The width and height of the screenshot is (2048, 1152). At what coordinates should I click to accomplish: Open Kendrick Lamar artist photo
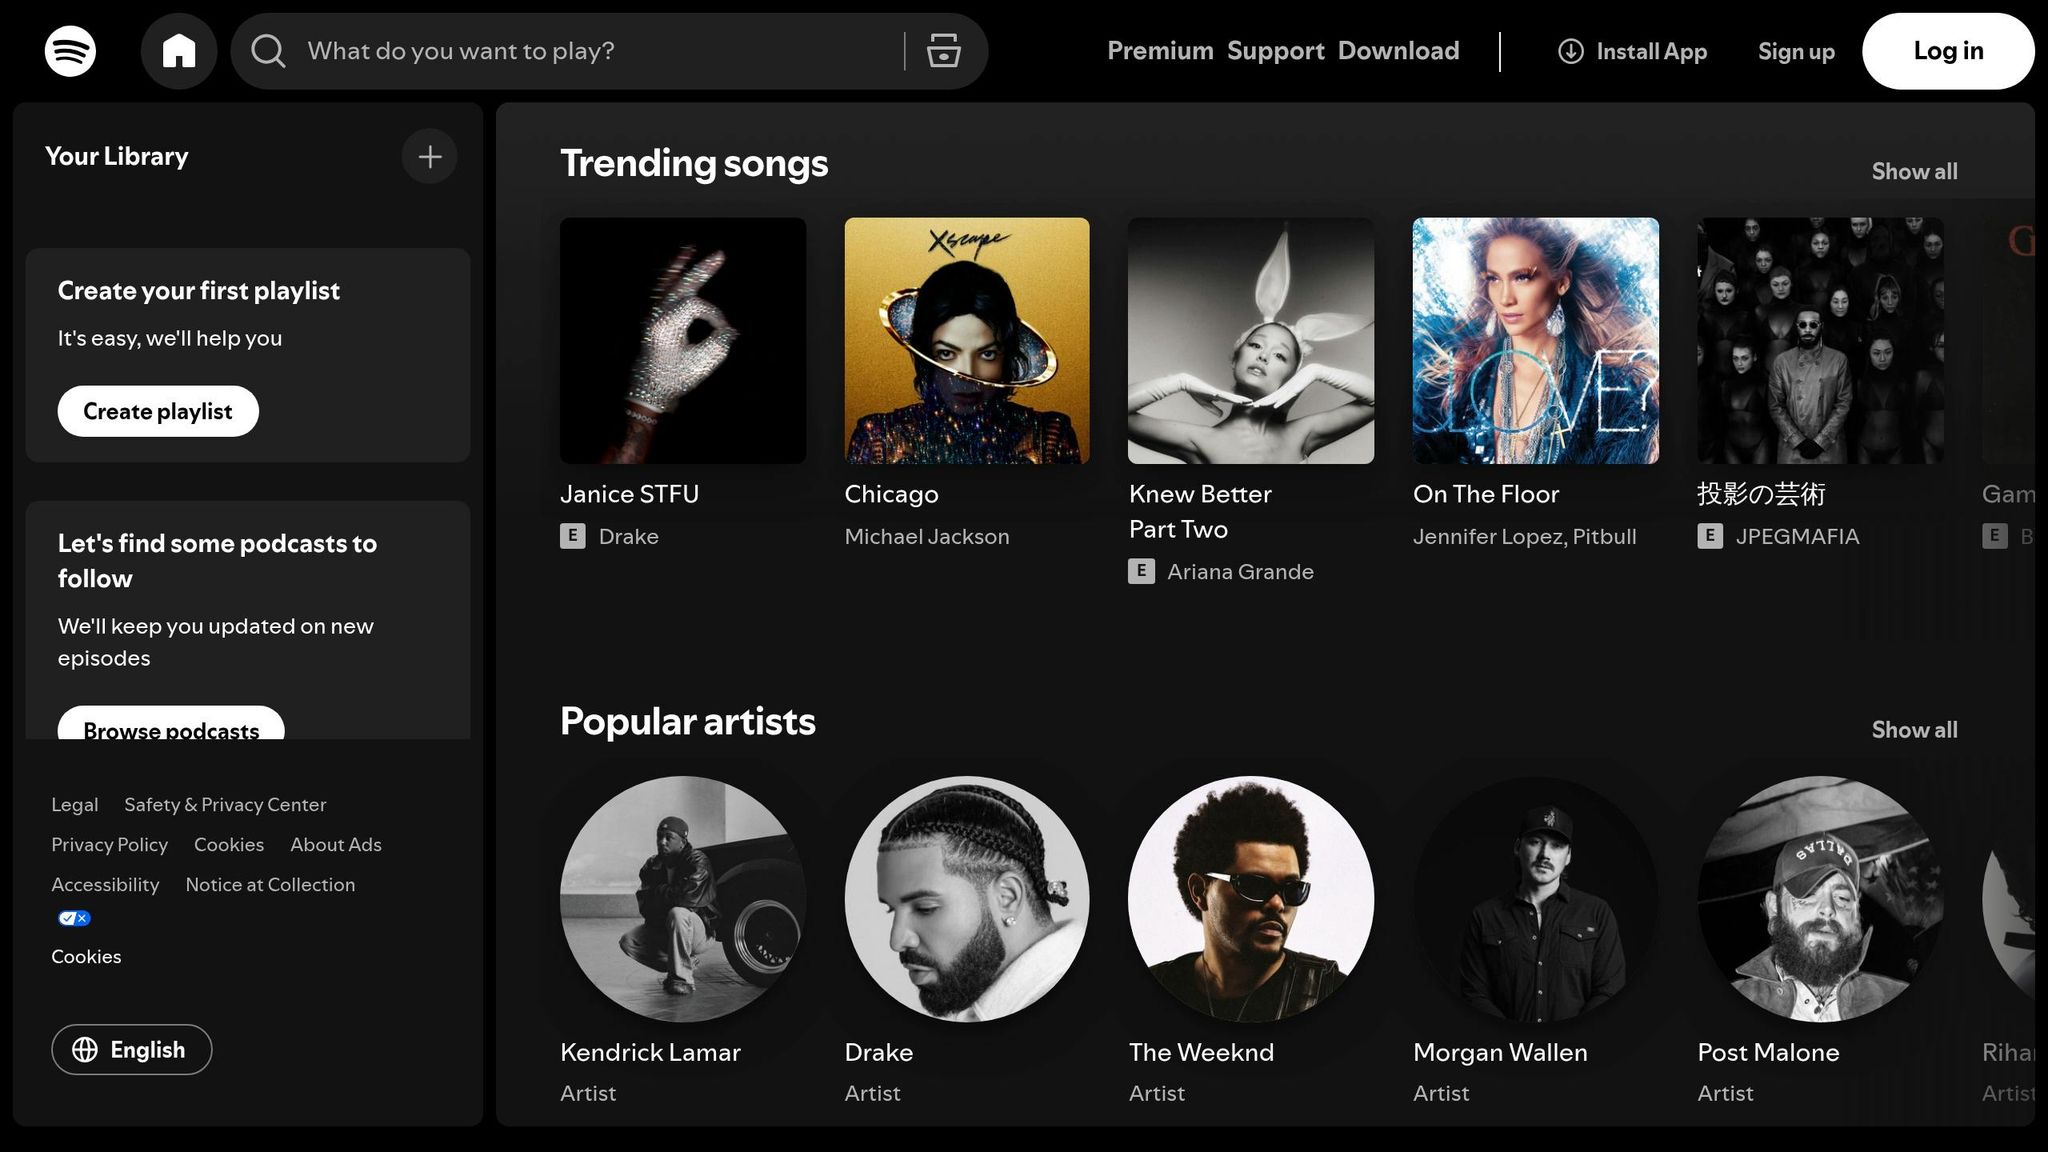point(683,899)
